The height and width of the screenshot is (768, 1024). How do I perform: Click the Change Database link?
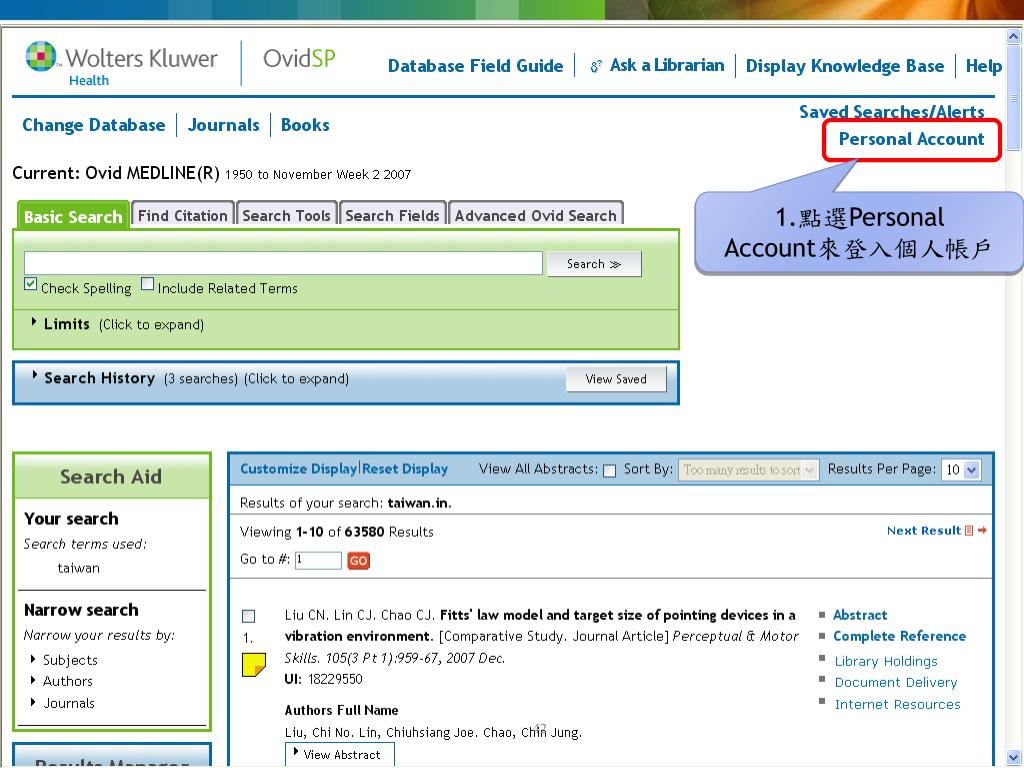[x=93, y=125]
